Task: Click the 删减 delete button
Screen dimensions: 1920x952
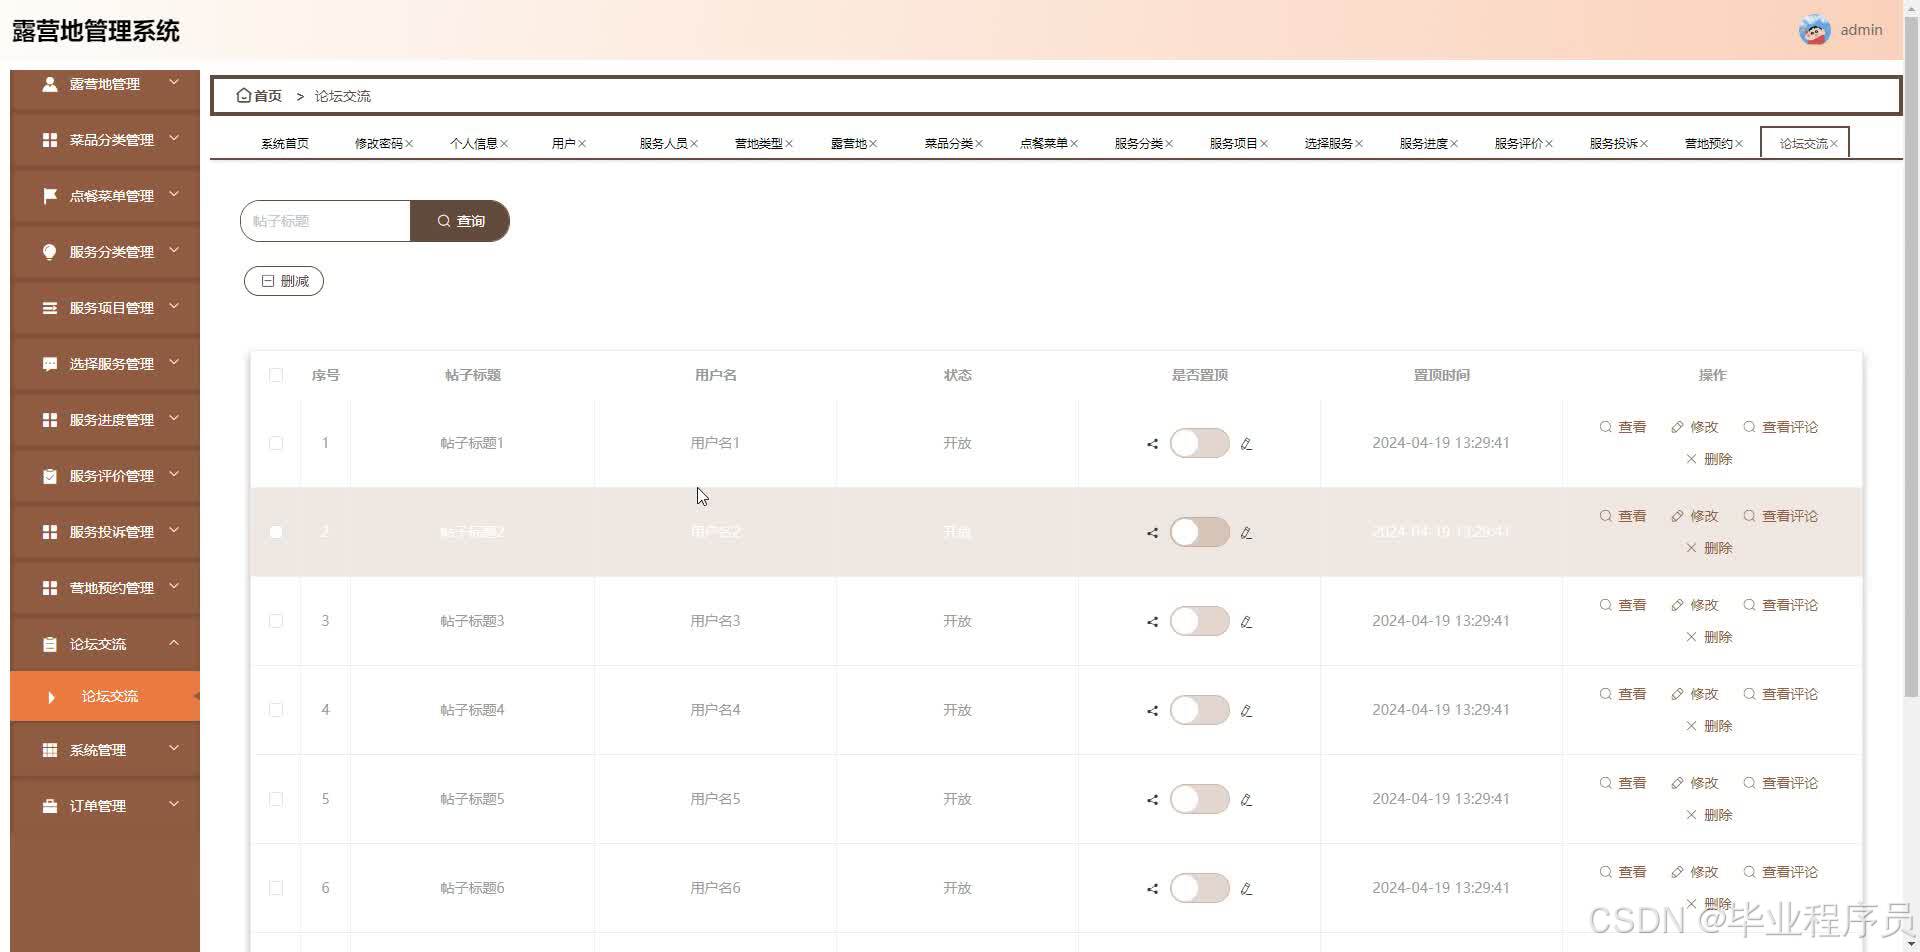Action: (284, 281)
